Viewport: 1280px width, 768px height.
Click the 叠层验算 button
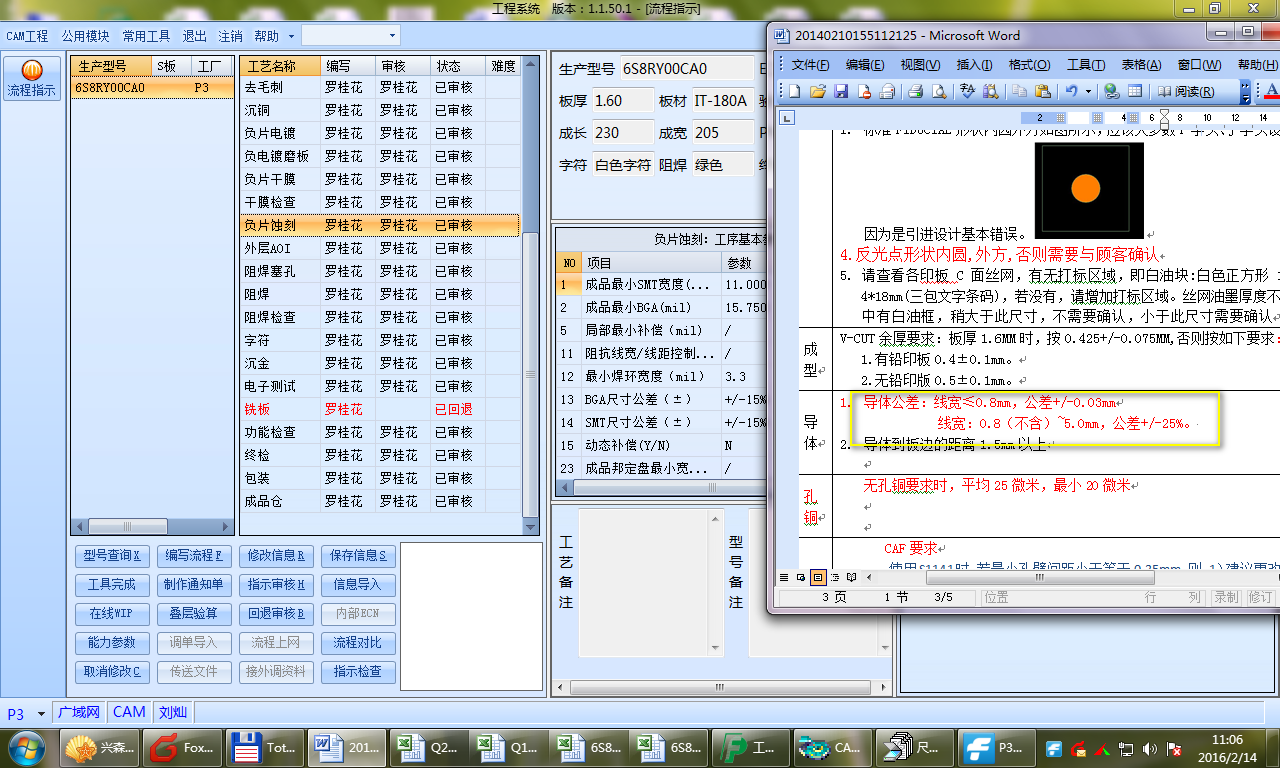(194, 613)
